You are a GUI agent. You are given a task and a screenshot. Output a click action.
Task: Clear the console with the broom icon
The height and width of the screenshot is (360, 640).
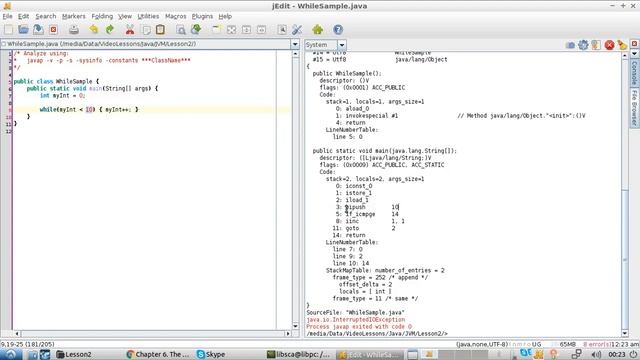[622, 45]
